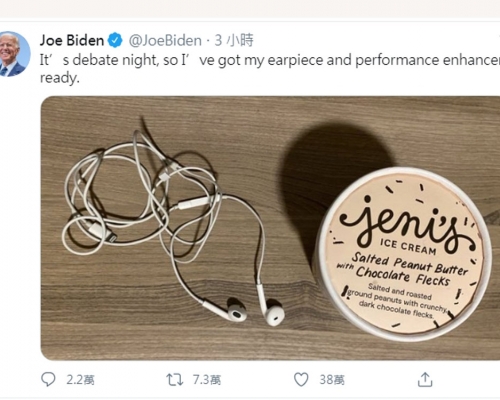Click the Lightning connector plug in photo
The height and width of the screenshot is (400, 500).
[x=102, y=232]
